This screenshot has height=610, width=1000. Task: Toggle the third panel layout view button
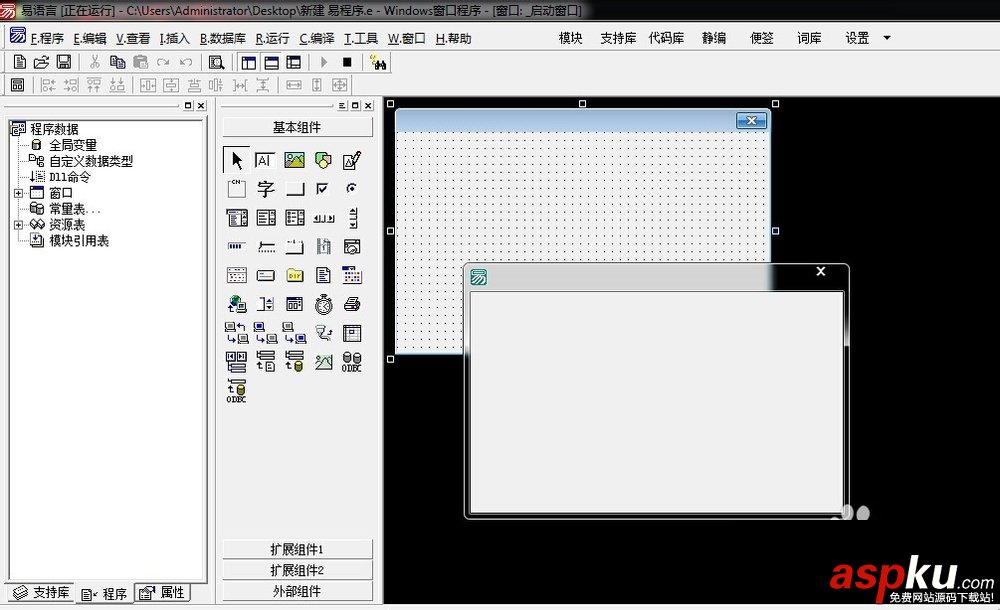pyautogui.click(x=294, y=62)
